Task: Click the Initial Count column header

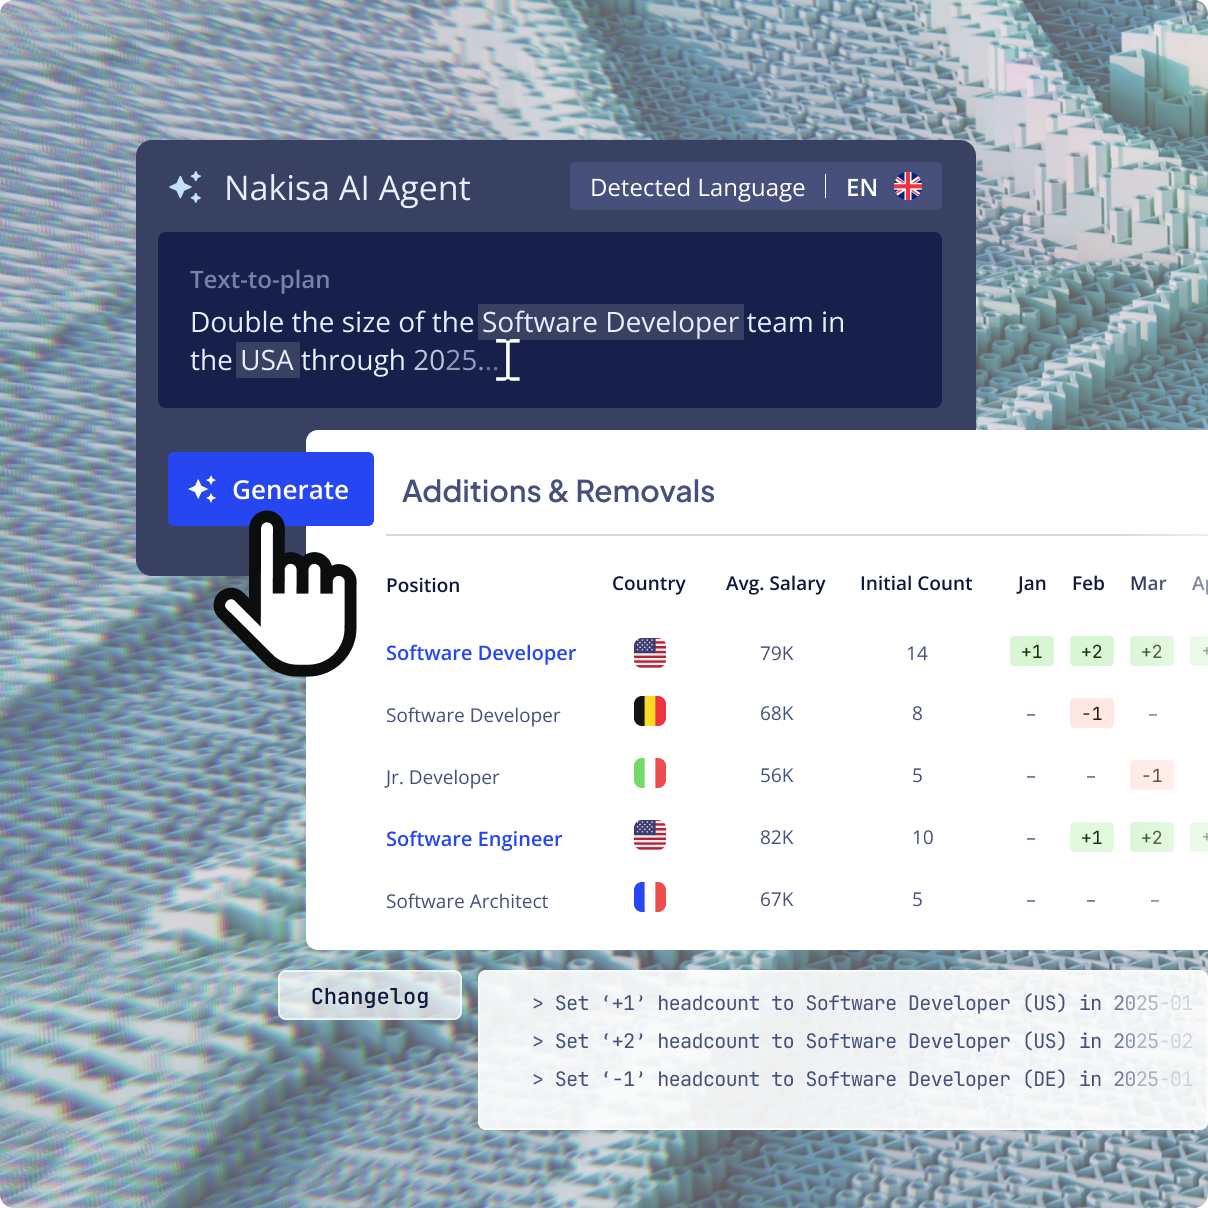Action: point(916,583)
